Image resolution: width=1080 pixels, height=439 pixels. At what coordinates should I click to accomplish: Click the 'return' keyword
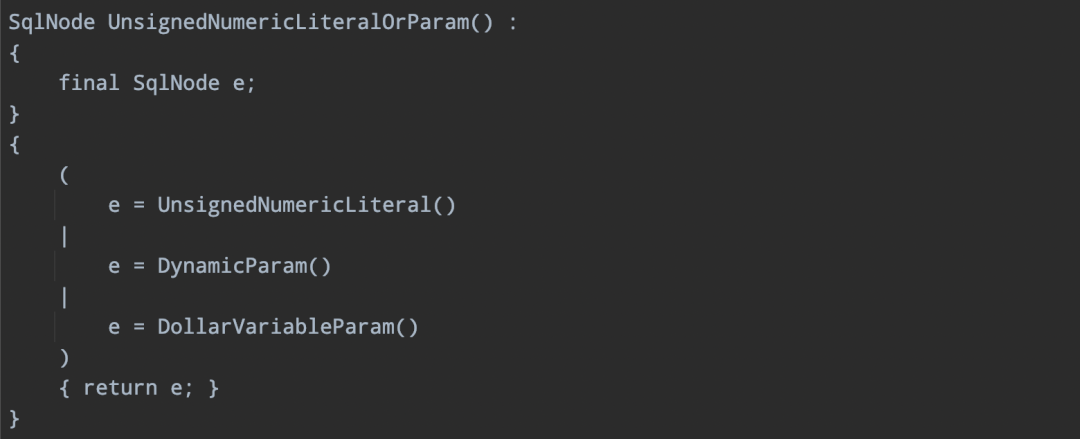[x=120, y=387]
